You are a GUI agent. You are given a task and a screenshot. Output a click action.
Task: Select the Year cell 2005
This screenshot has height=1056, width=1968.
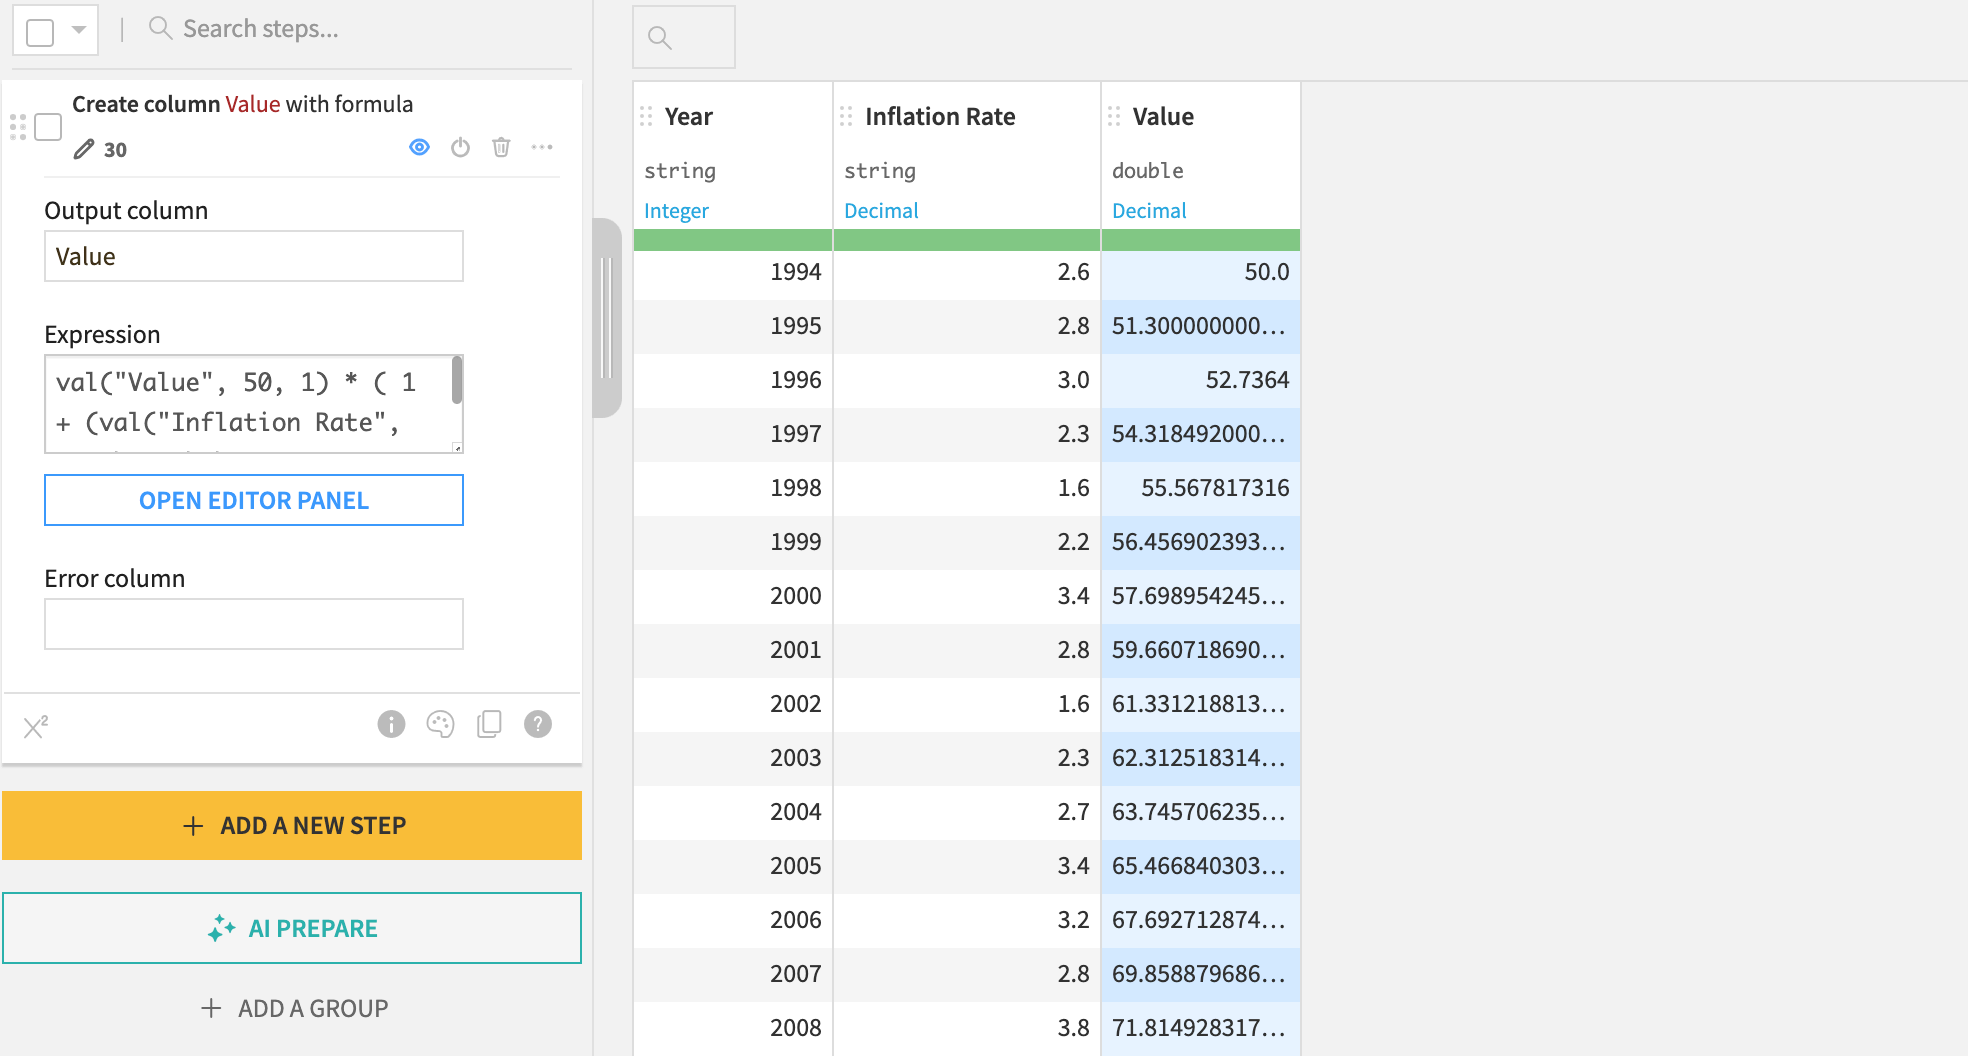(733, 866)
